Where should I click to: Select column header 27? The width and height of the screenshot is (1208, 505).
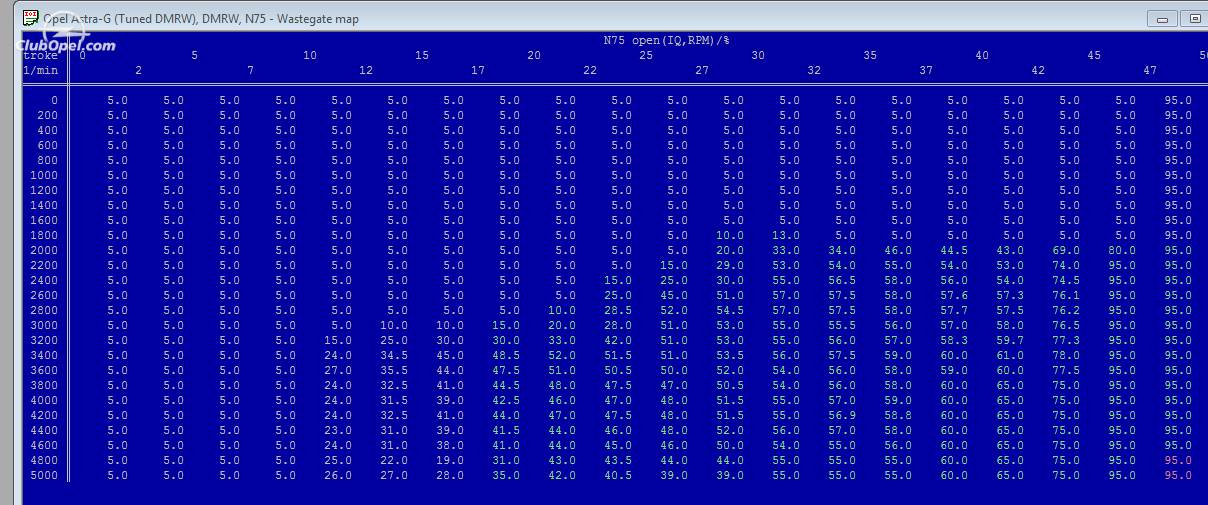(x=702, y=71)
